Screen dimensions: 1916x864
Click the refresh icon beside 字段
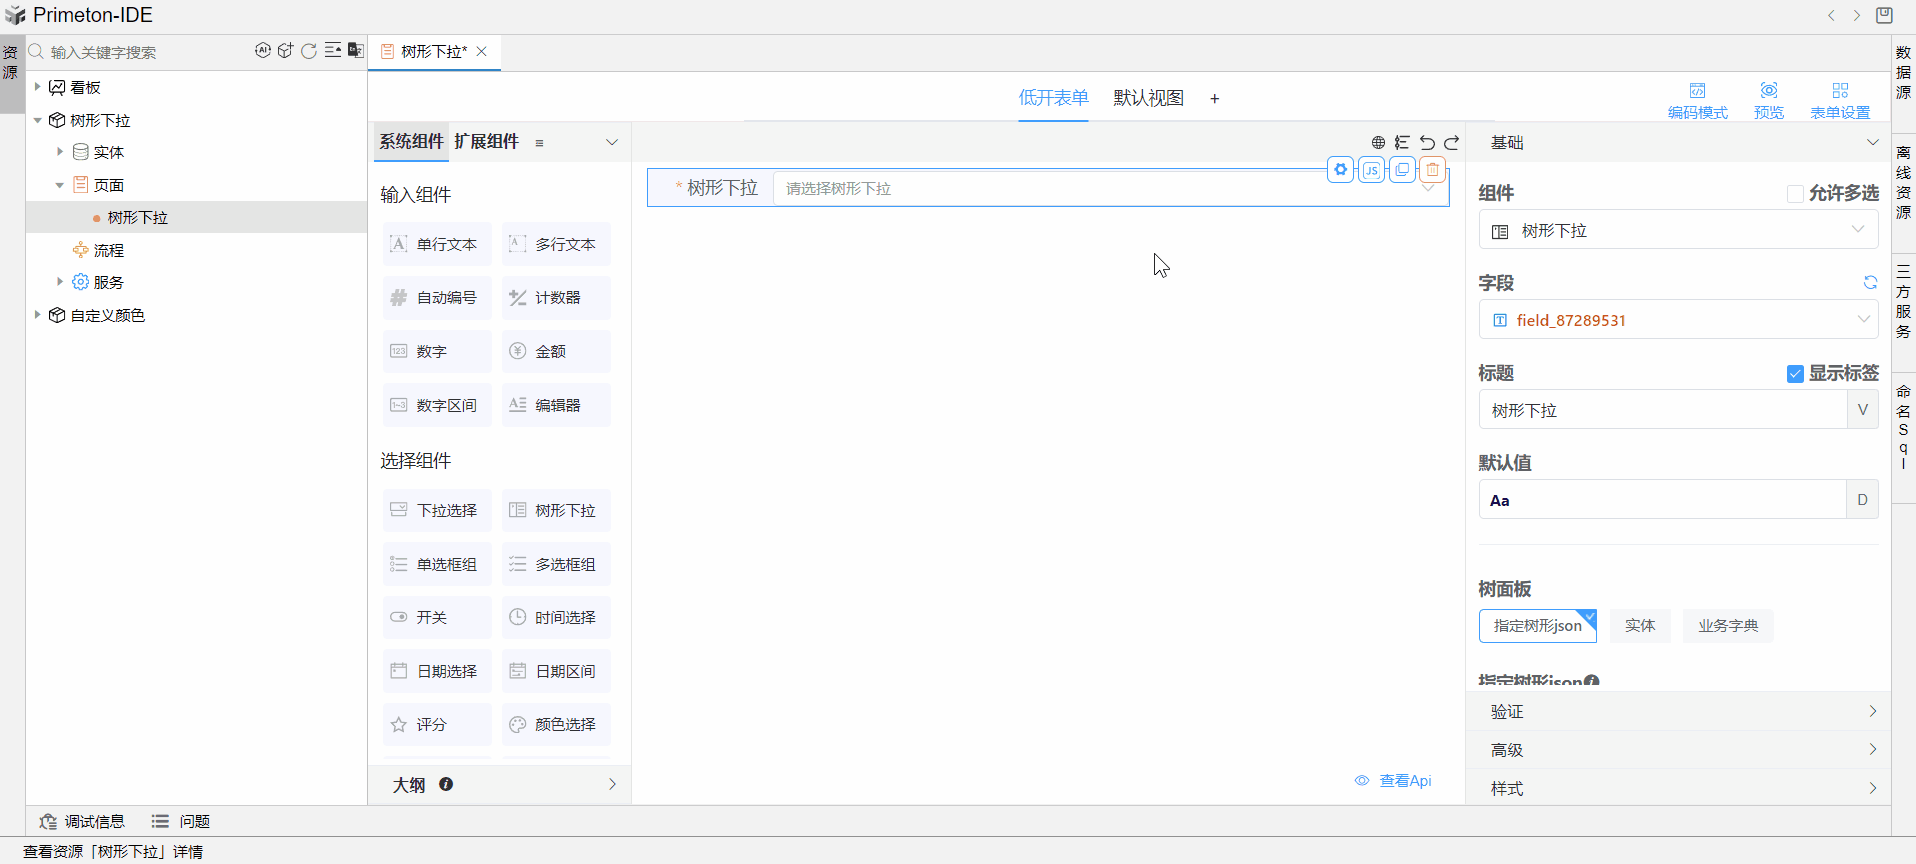[x=1869, y=283]
